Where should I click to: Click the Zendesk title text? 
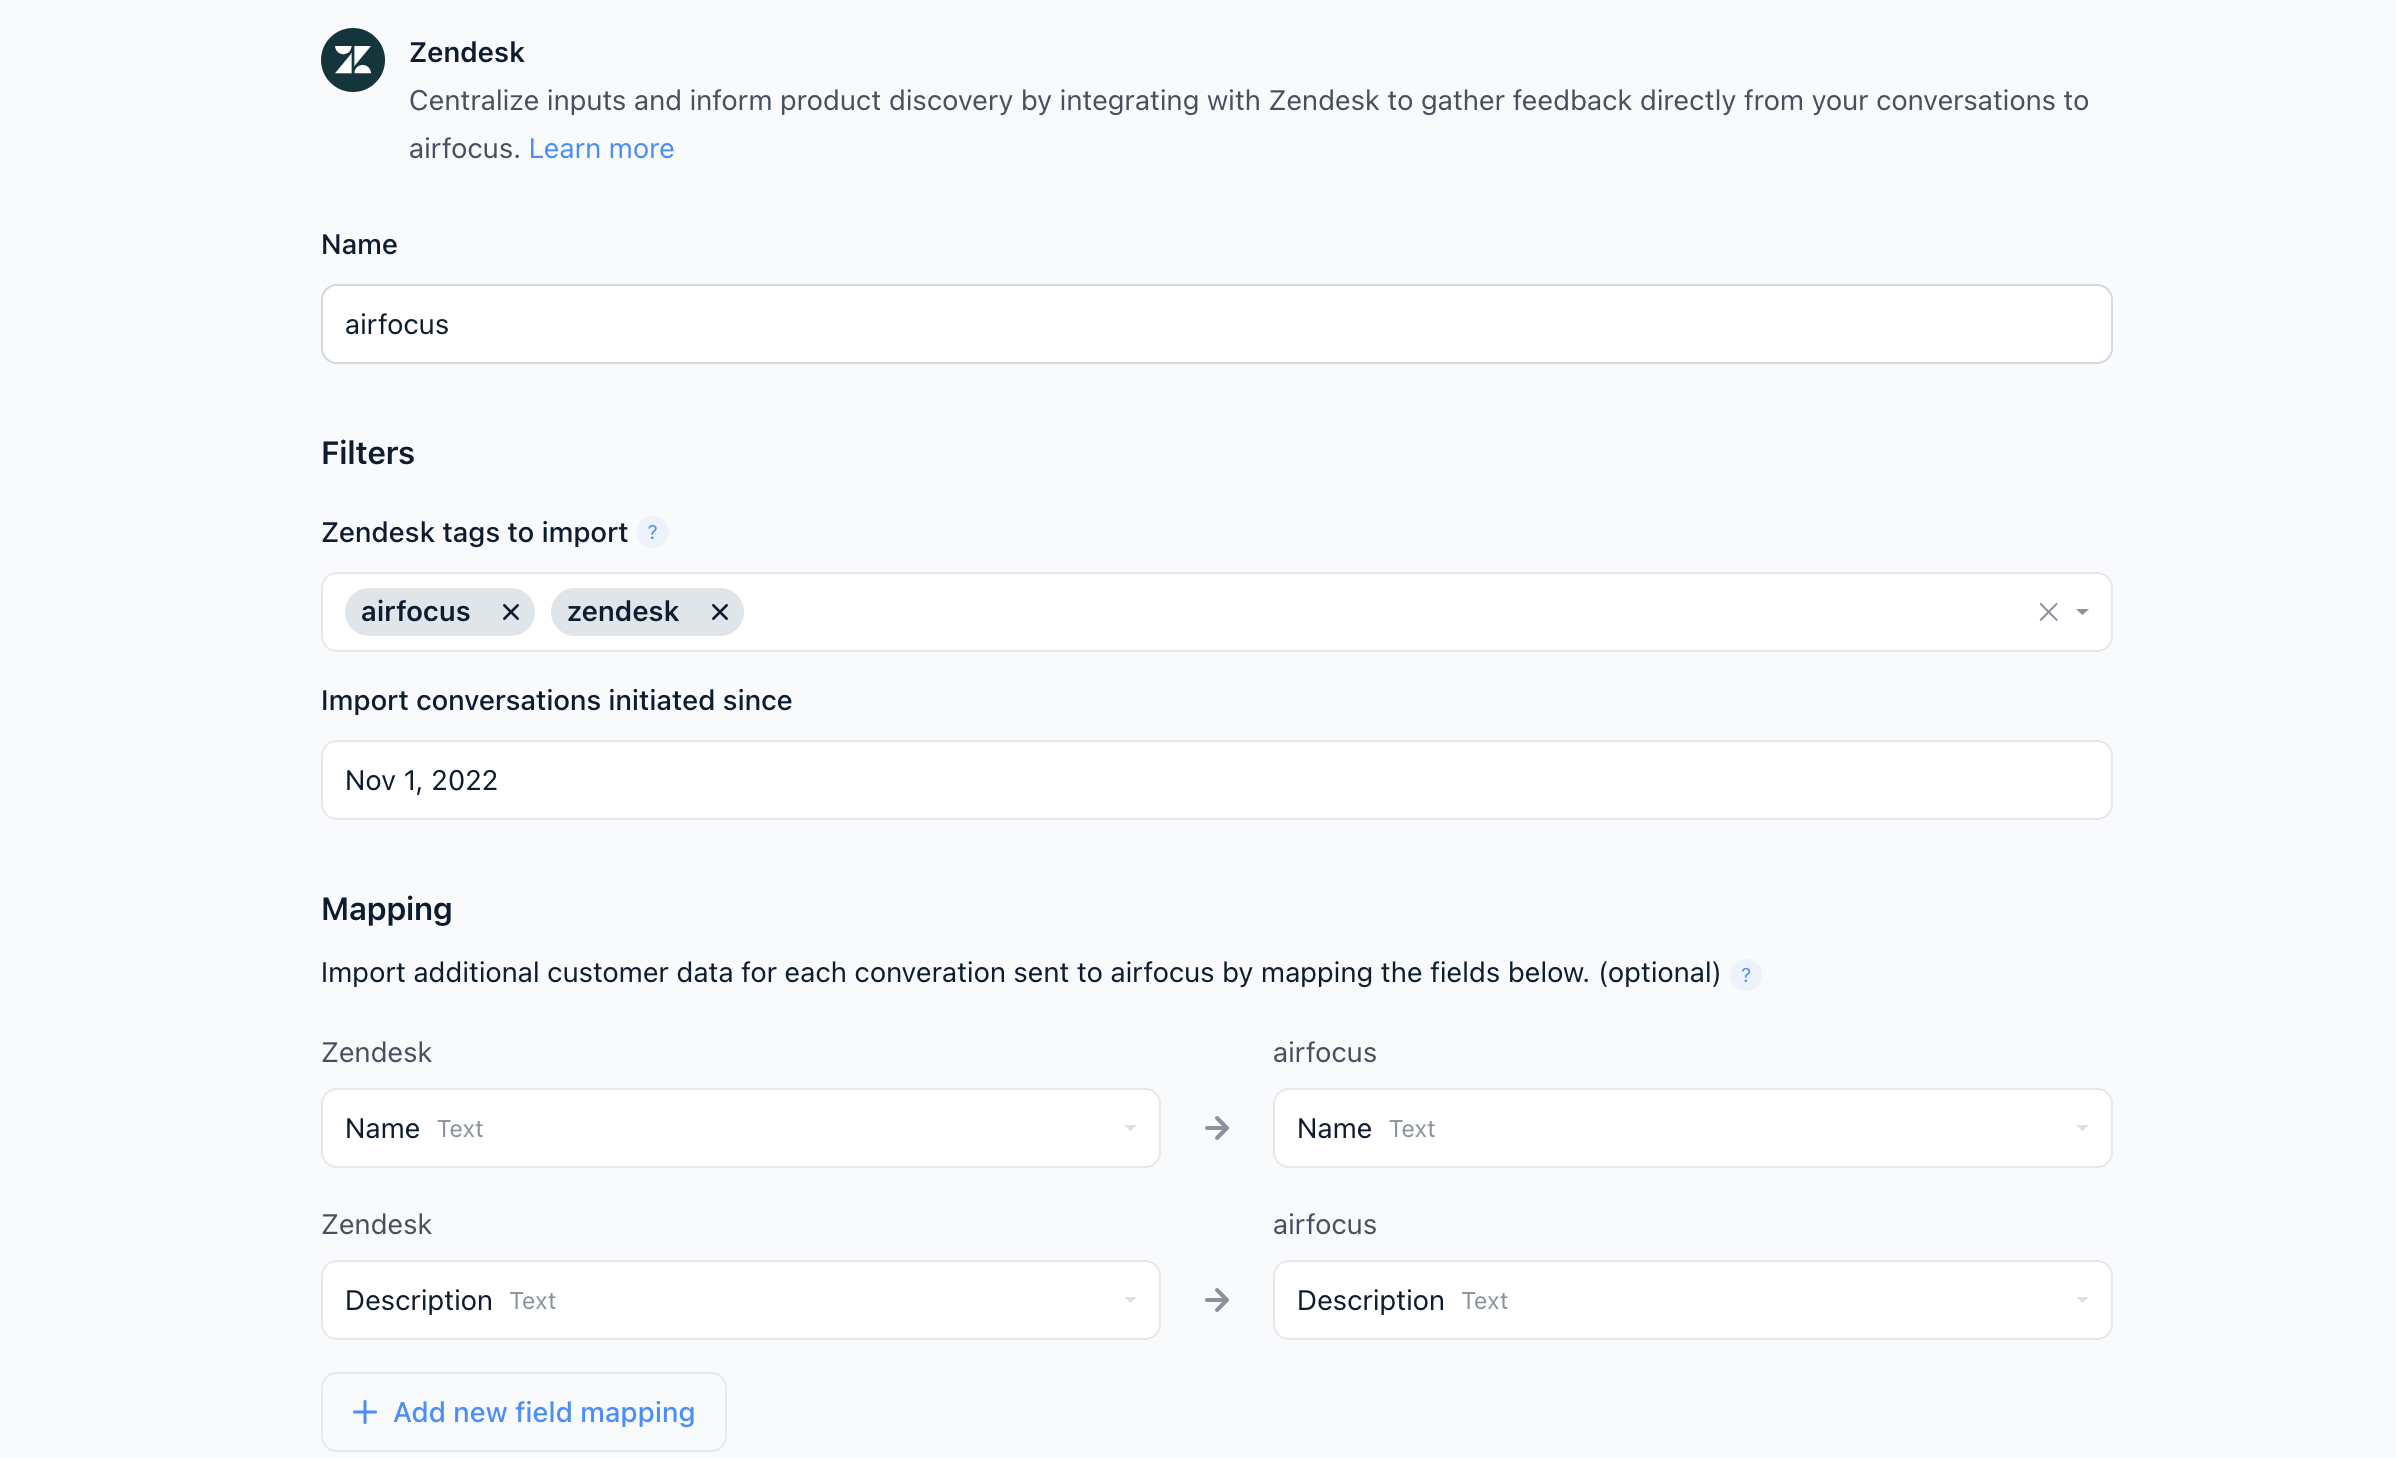coord(467,52)
